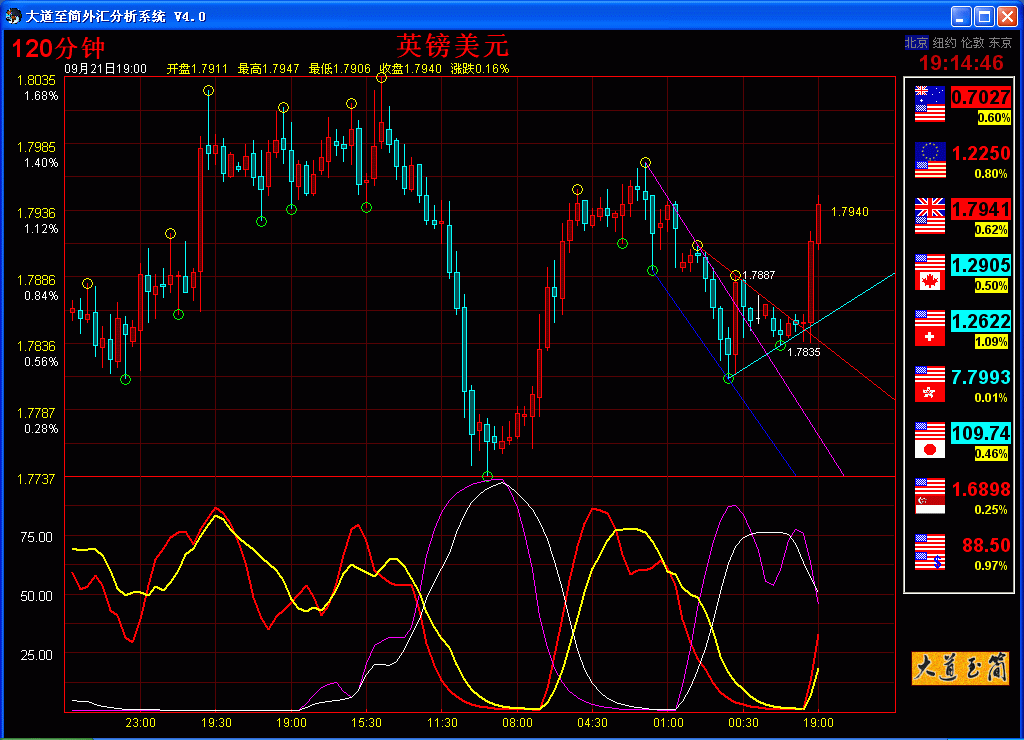Image resolution: width=1024 pixels, height=740 pixels.
Task: Switch clock to 东京 time zone
Action: coord(1000,43)
